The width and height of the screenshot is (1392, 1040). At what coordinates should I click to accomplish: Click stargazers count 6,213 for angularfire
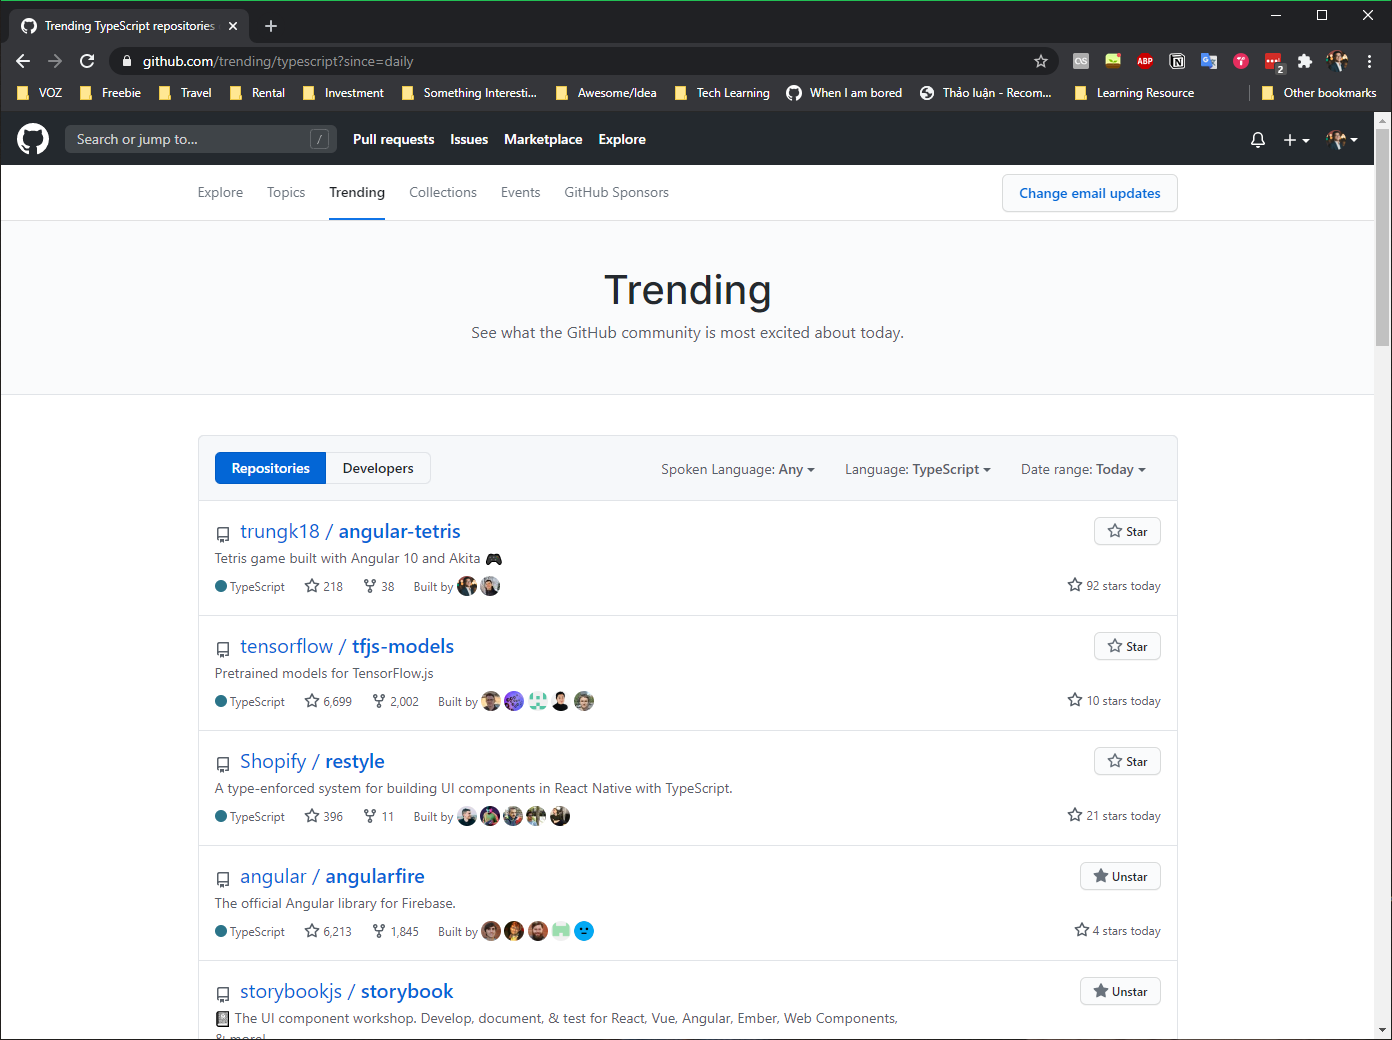pyautogui.click(x=328, y=931)
